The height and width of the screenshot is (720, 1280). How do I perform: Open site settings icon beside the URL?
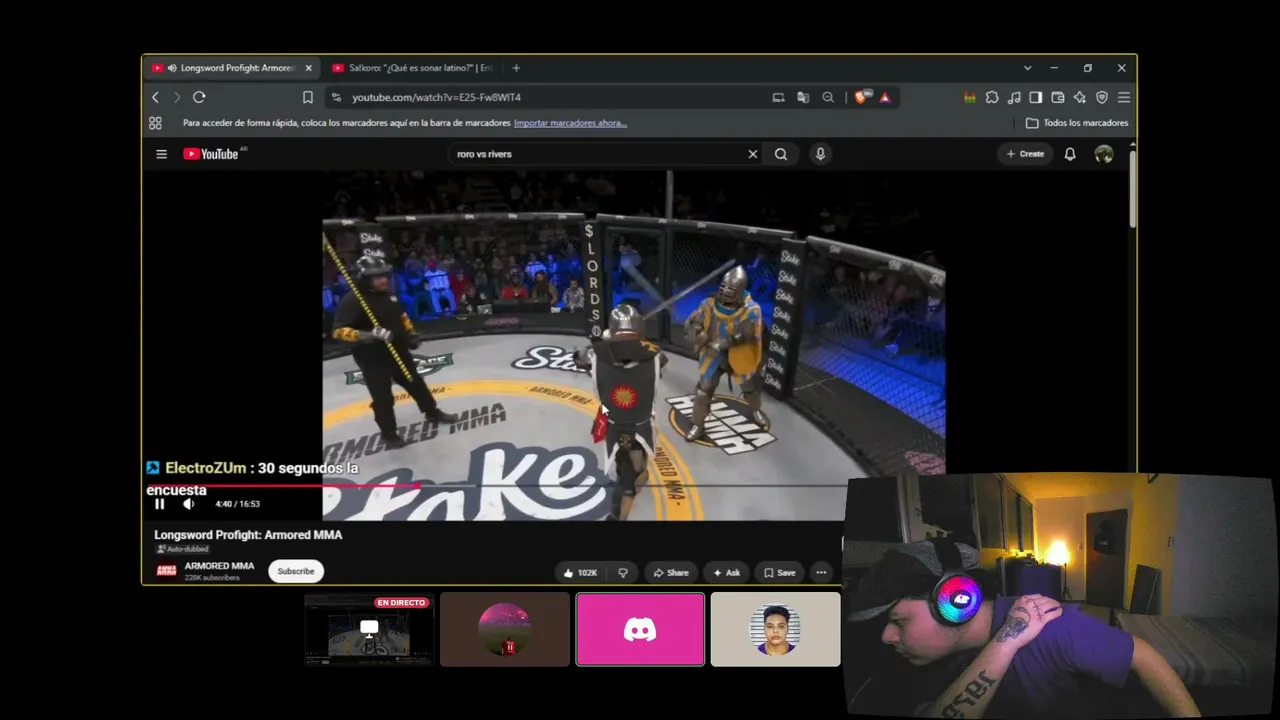click(336, 97)
